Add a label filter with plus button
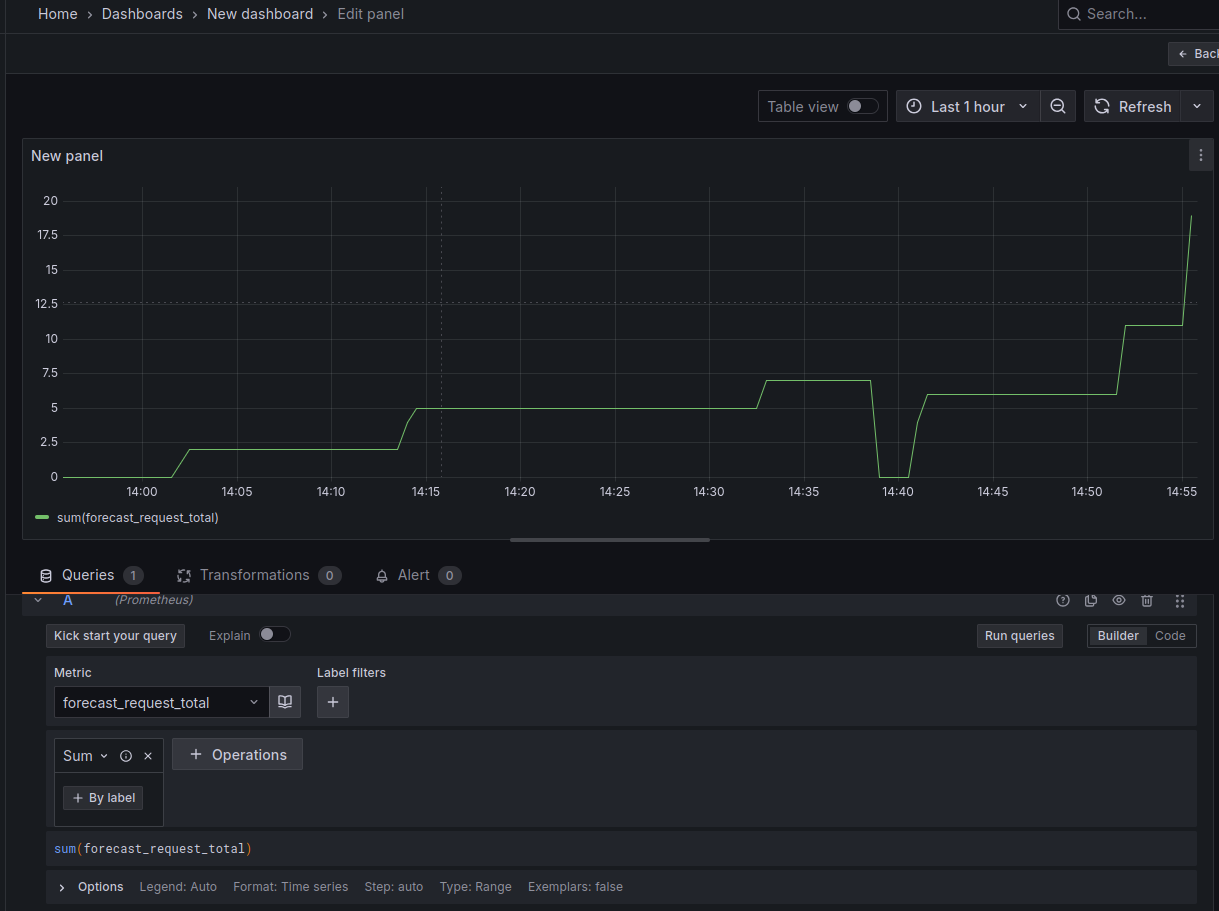Image resolution: width=1219 pixels, height=911 pixels. click(333, 702)
